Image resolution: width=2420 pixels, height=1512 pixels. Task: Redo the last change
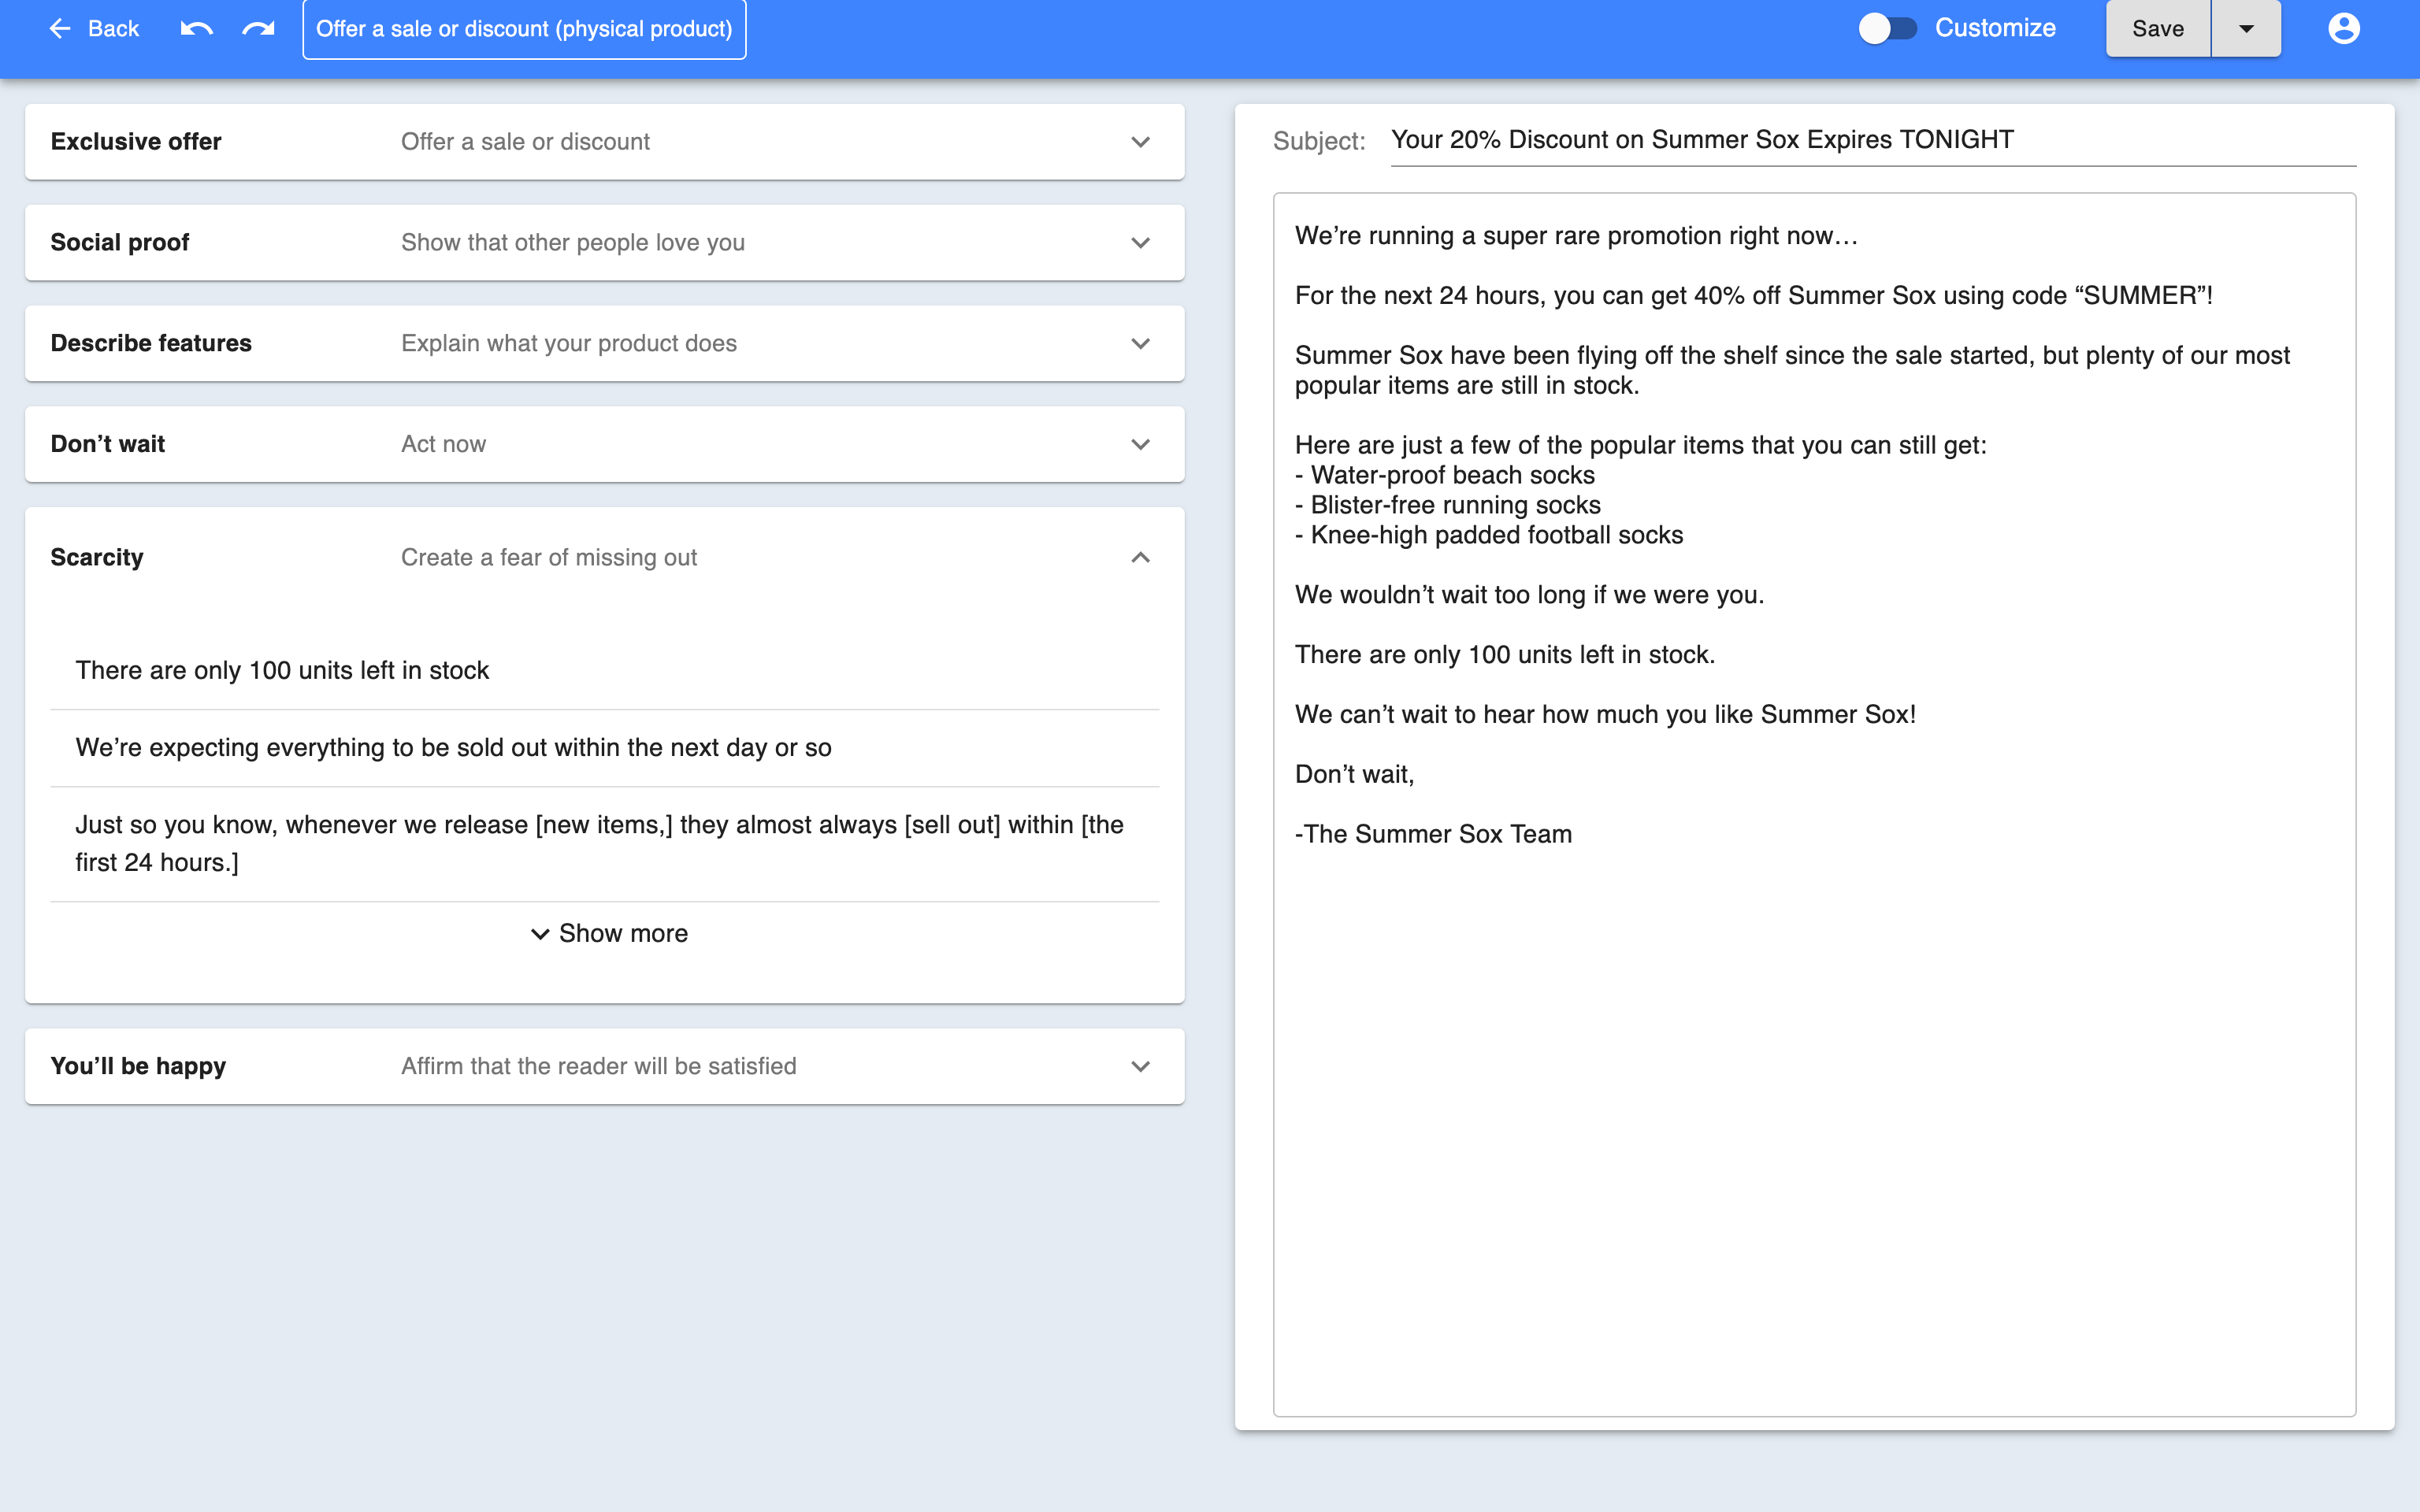pos(258,28)
